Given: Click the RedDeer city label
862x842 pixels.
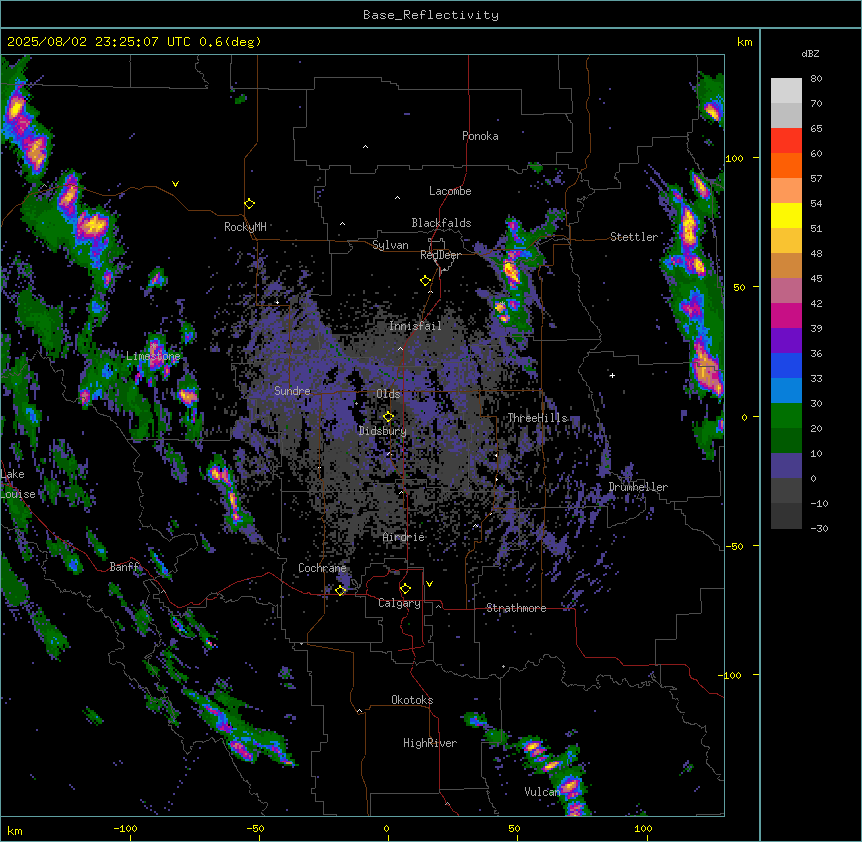Looking at the screenshot, I should coord(440,255).
